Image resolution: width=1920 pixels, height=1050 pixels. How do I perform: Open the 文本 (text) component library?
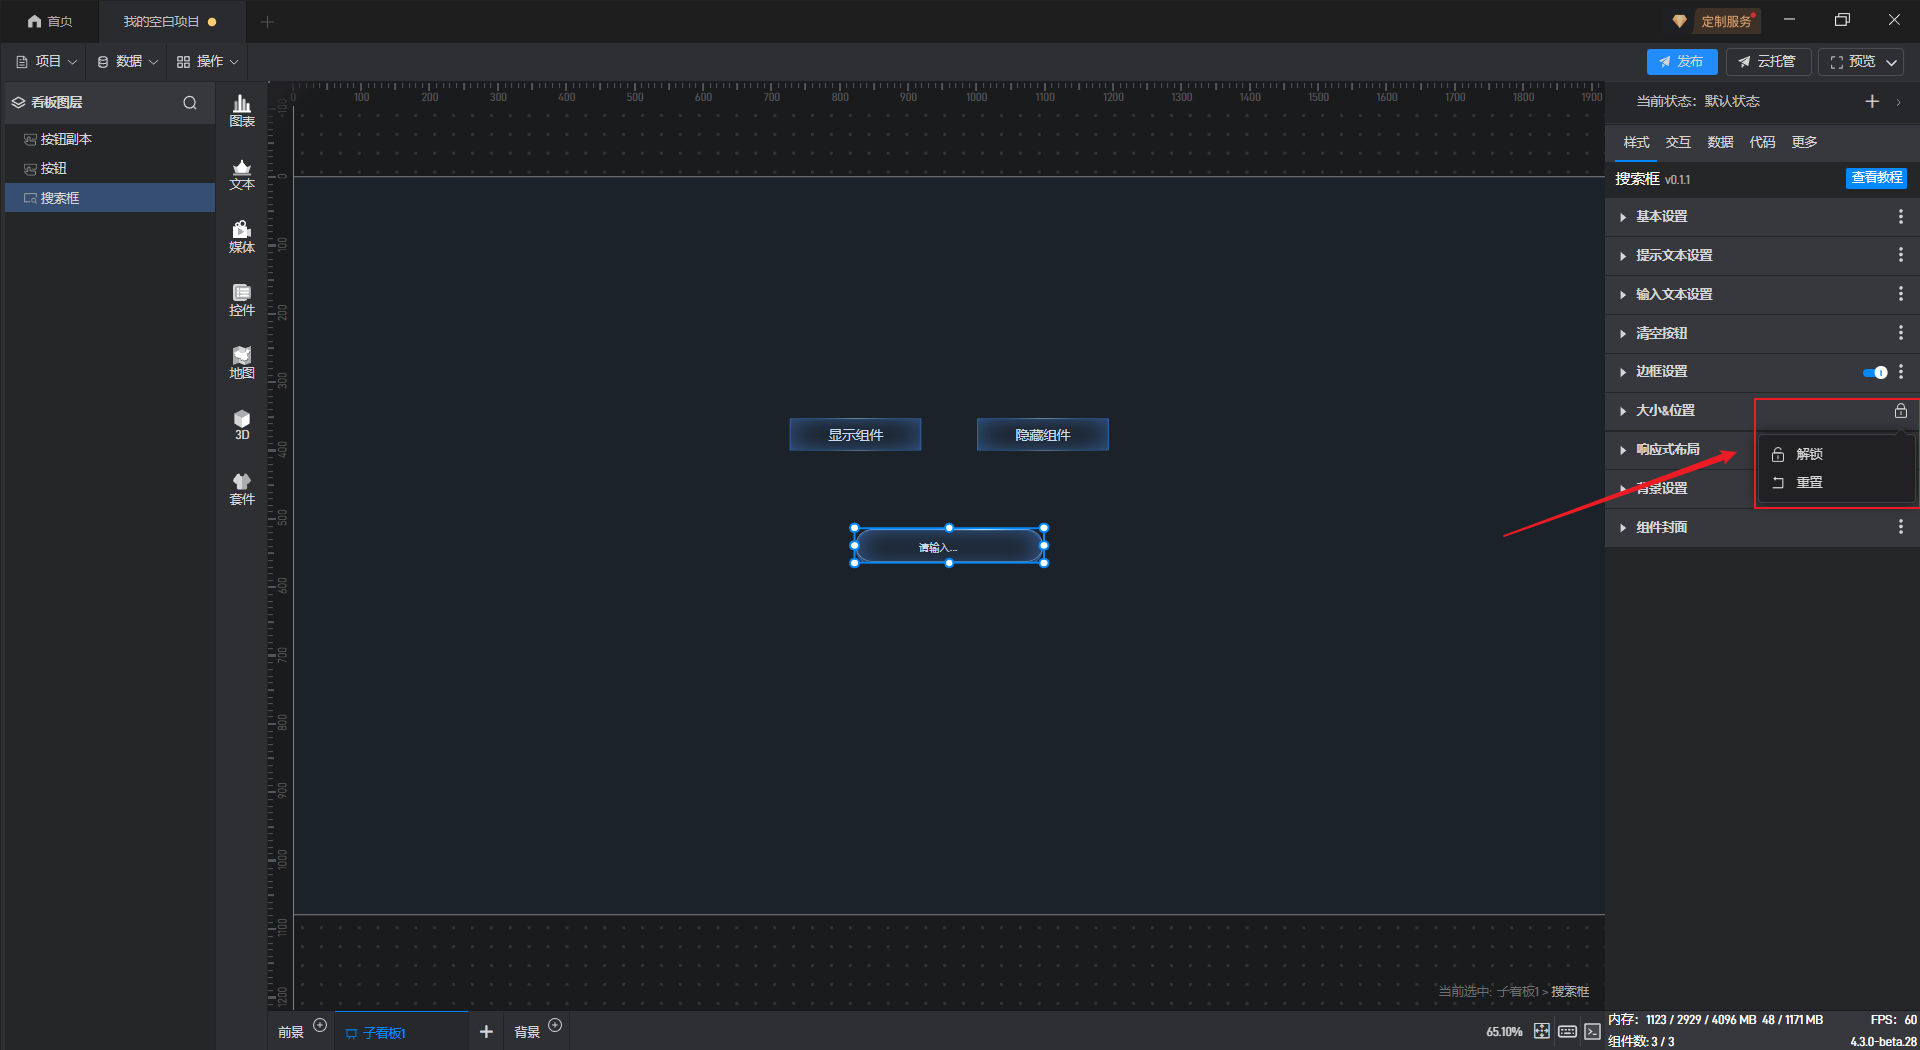[x=242, y=174]
